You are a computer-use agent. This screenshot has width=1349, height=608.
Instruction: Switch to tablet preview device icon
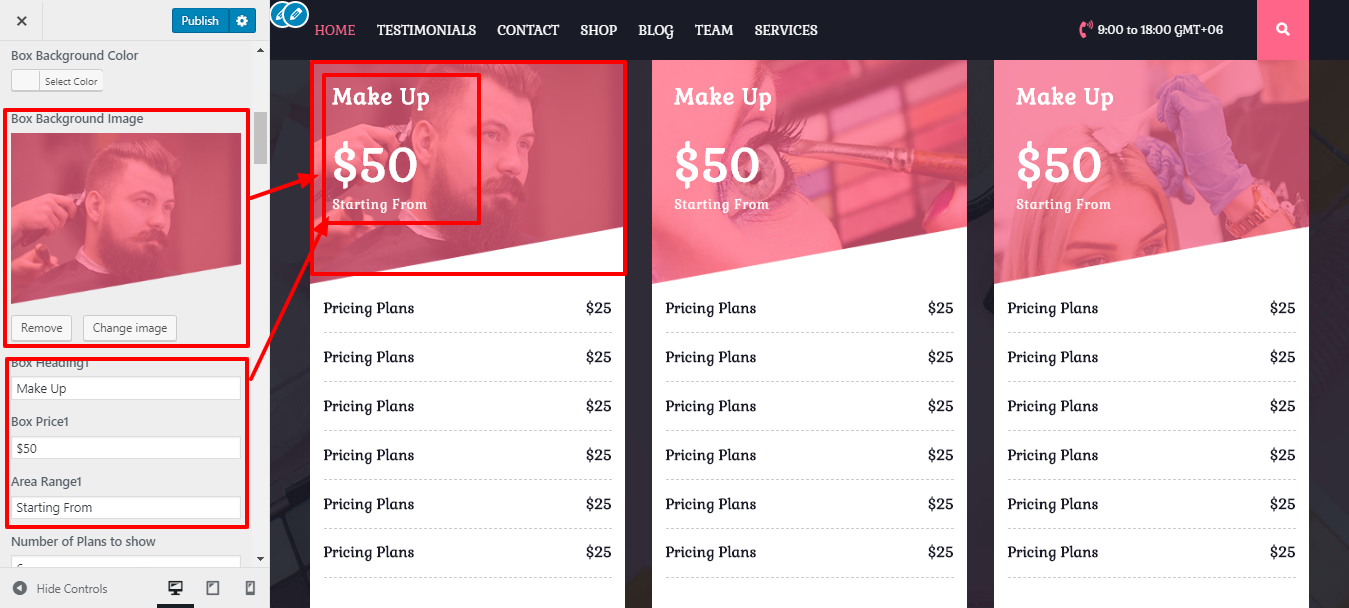(x=213, y=588)
